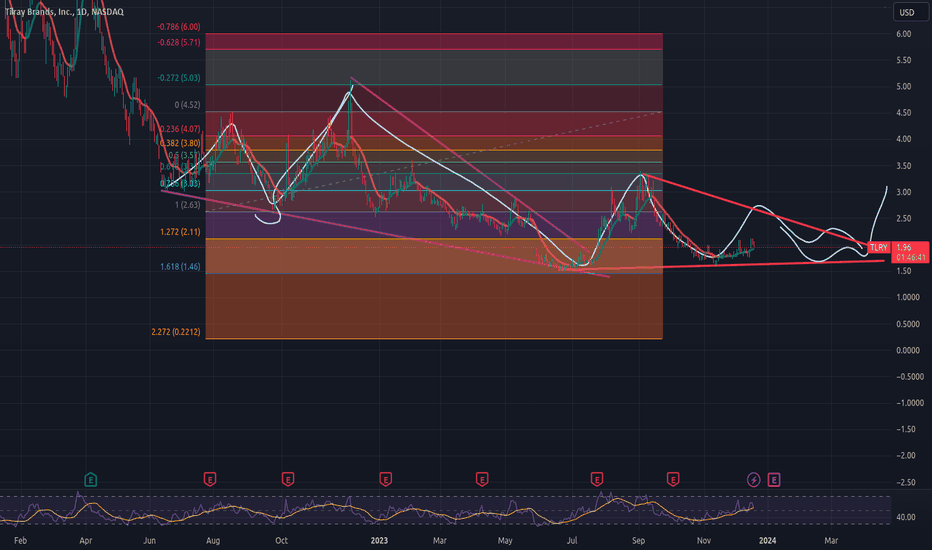Select the 2.272 (0.2212) Fibonacci level label

click(175, 332)
